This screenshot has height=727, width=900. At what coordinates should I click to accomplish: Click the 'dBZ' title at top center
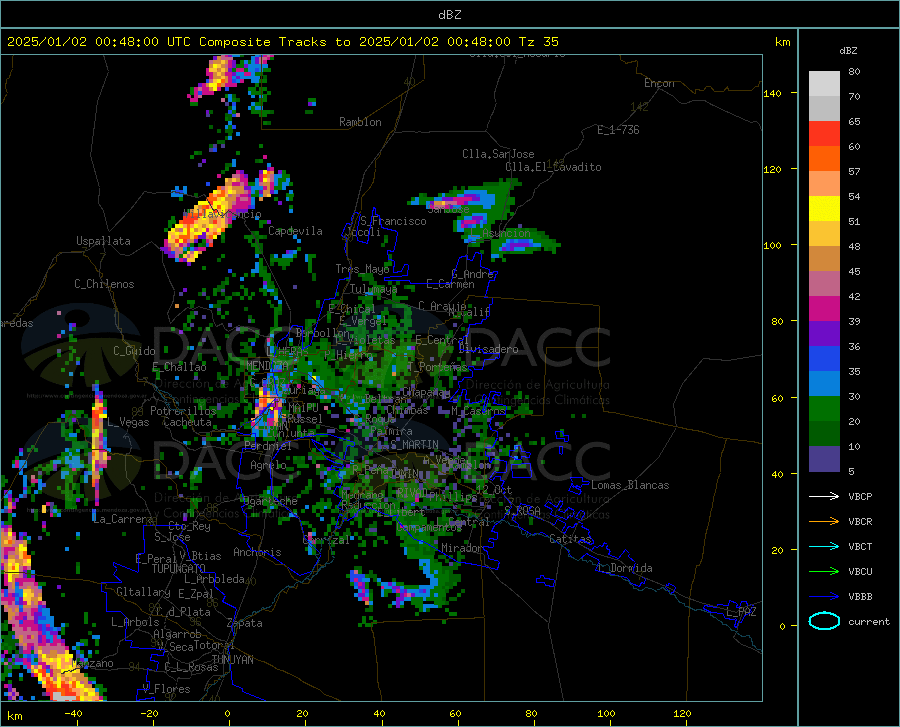(x=449, y=15)
